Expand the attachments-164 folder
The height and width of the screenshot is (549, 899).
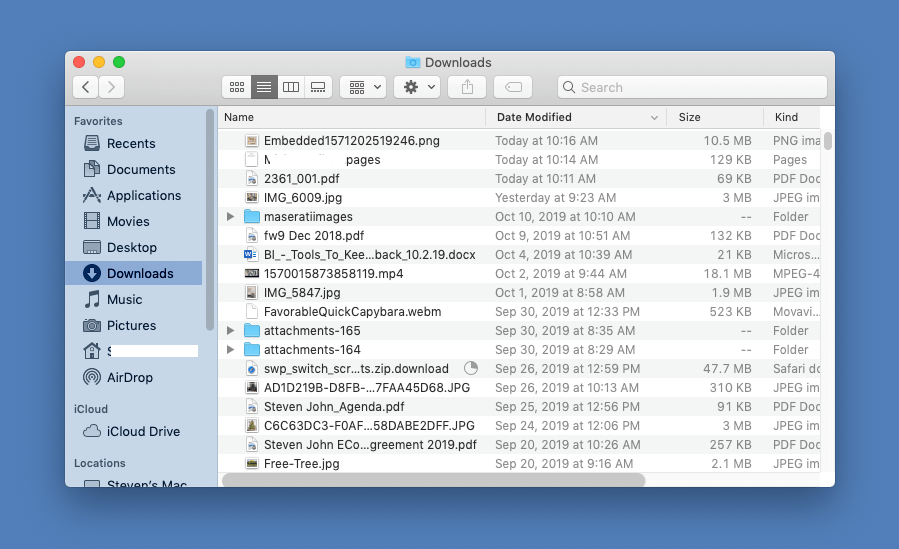pos(230,350)
